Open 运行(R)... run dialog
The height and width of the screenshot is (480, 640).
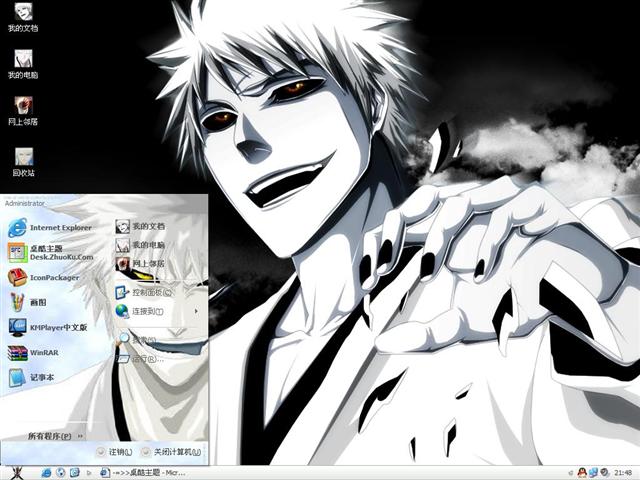tap(140, 359)
